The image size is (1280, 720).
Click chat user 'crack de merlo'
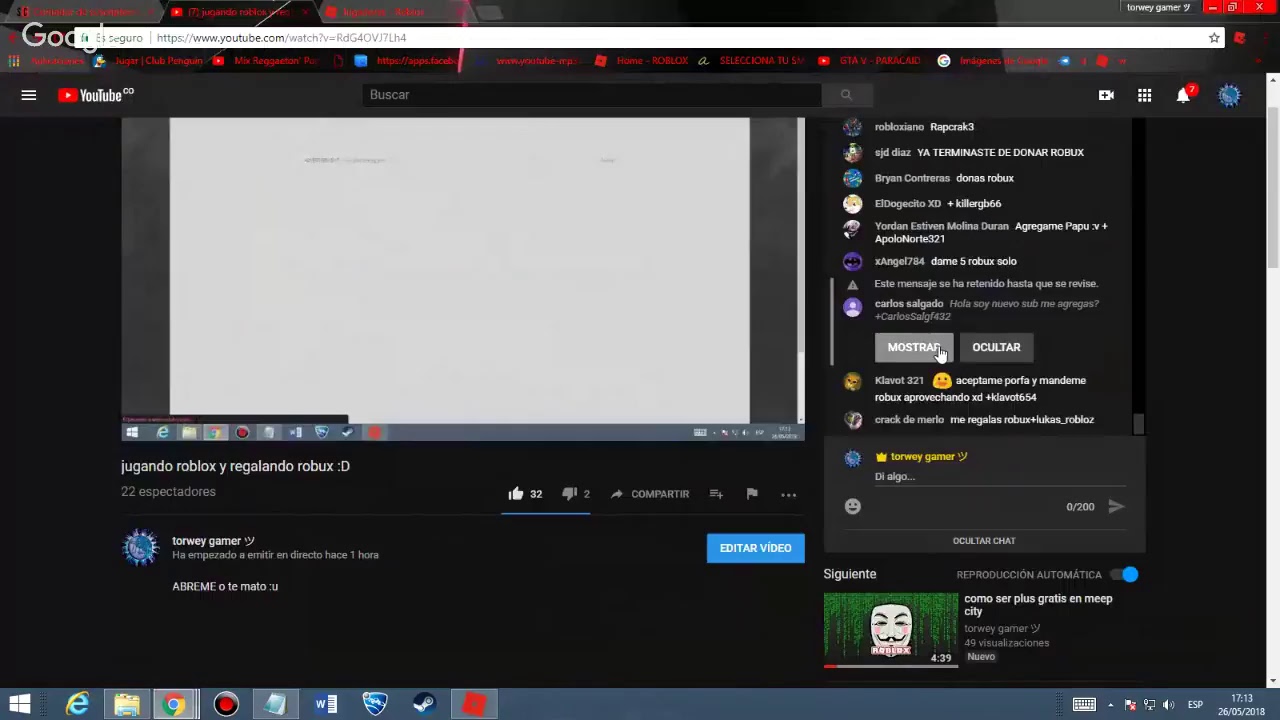click(x=909, y=420)
